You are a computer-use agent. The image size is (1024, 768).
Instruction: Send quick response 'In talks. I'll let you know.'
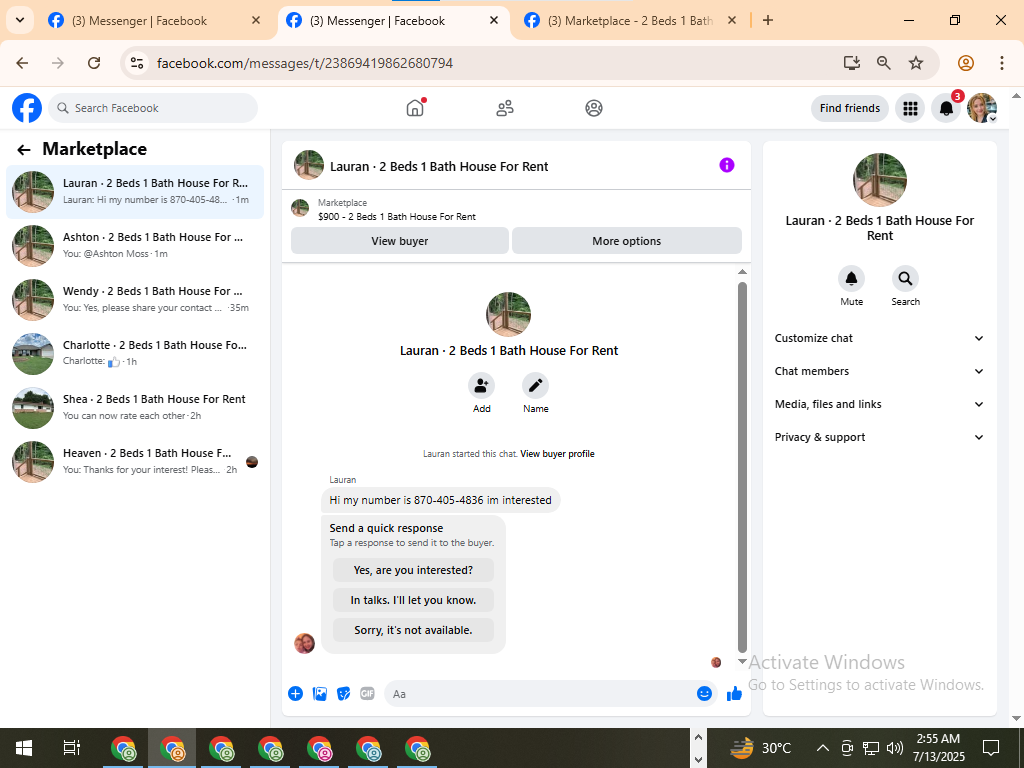[x=413, y=600]
